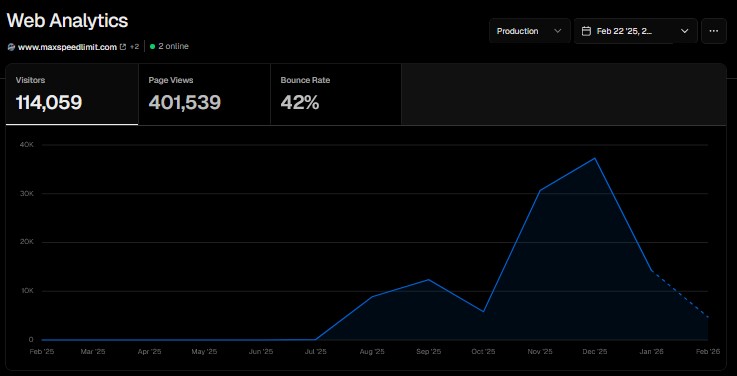Select the Bounce Rate metric tab

point(336,94)
